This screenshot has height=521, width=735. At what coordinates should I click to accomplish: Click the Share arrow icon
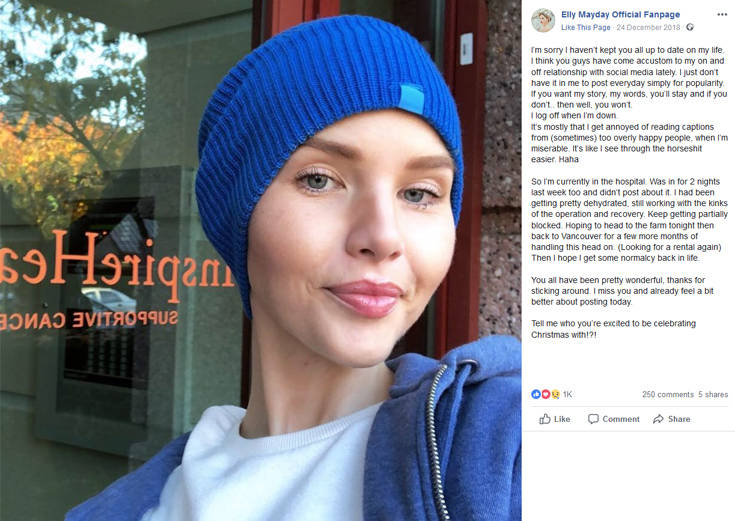tap(658, 419)
